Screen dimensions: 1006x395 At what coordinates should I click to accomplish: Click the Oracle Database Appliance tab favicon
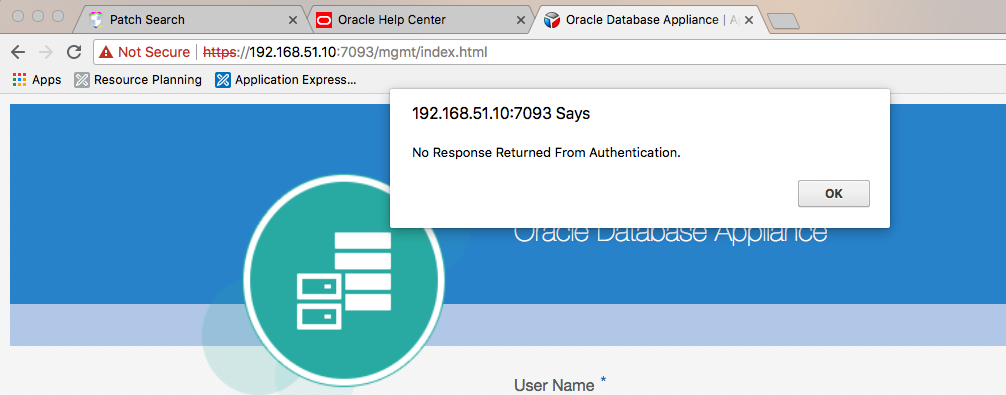click(x=551, y=20)
